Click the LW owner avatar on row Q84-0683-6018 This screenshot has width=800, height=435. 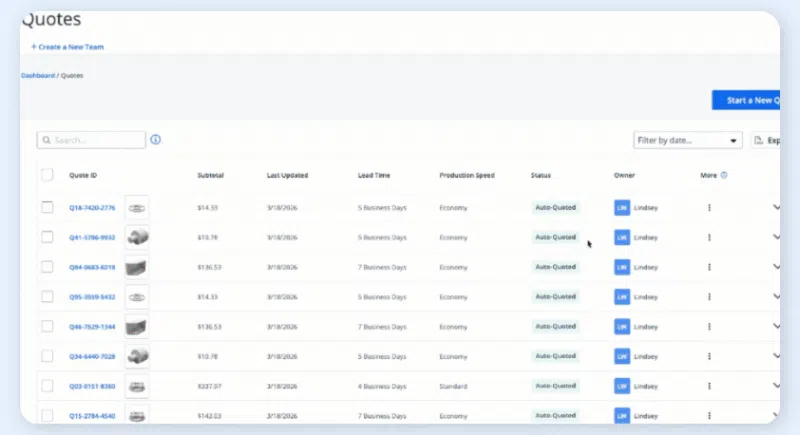point(622,267)
